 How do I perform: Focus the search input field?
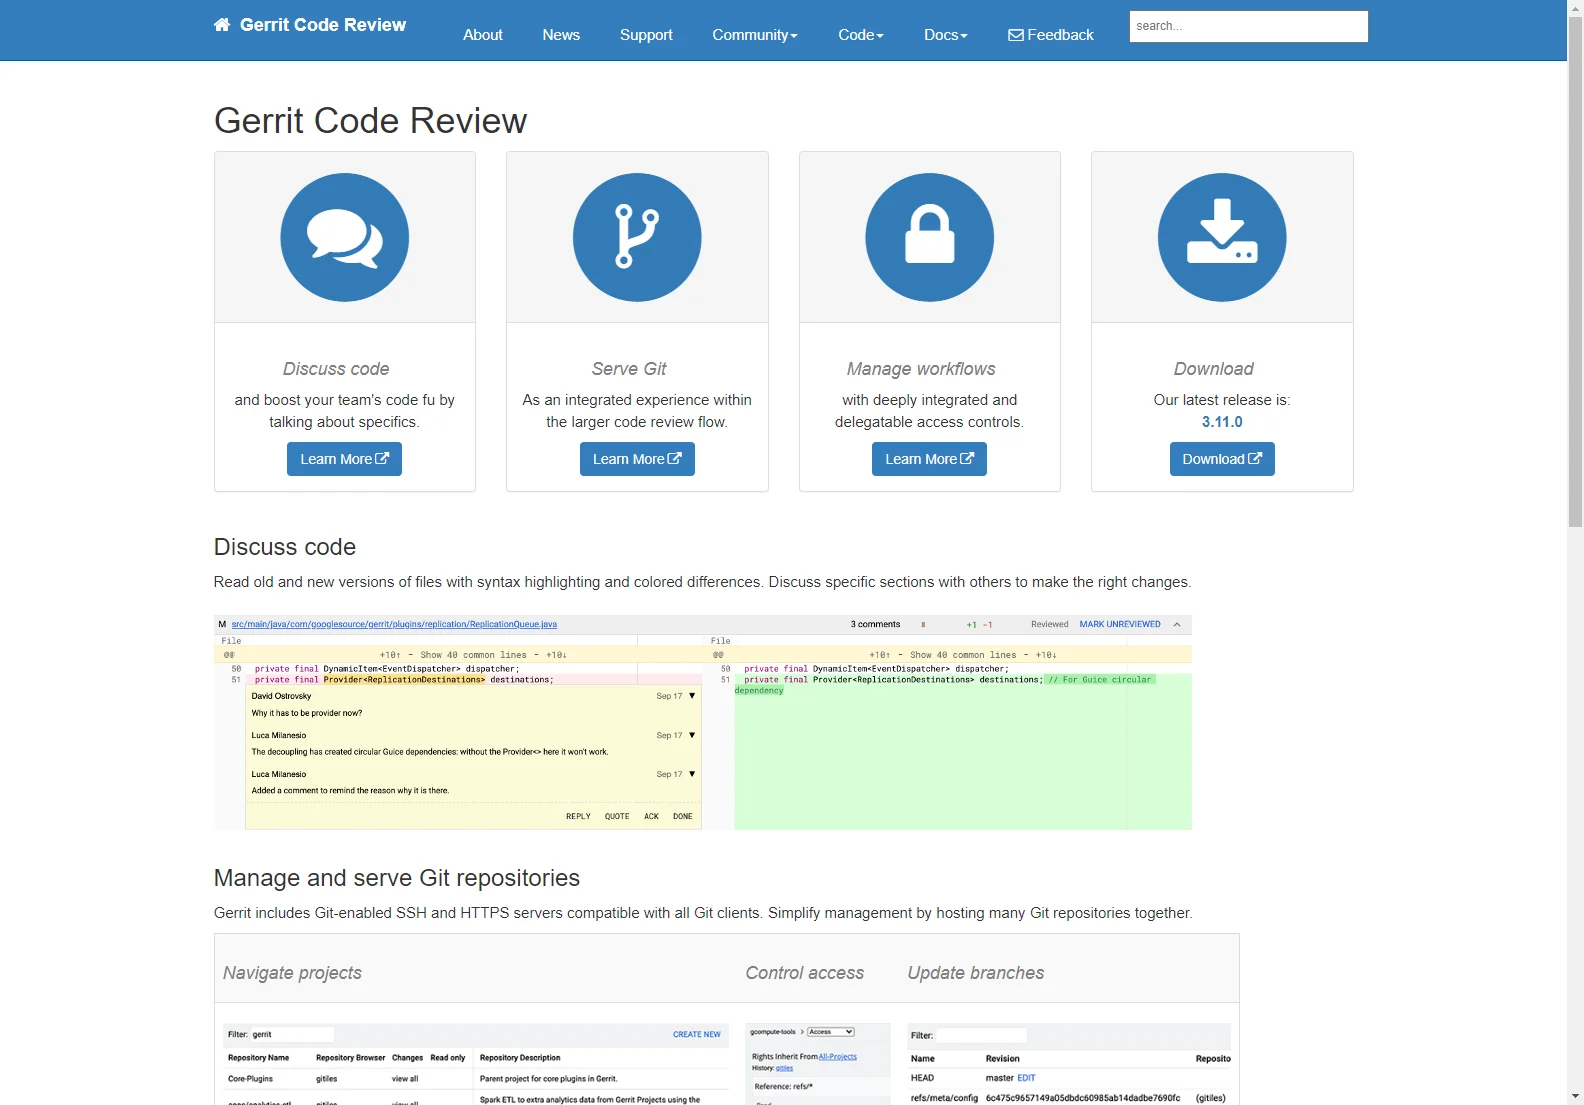(x=1249, y=26)
